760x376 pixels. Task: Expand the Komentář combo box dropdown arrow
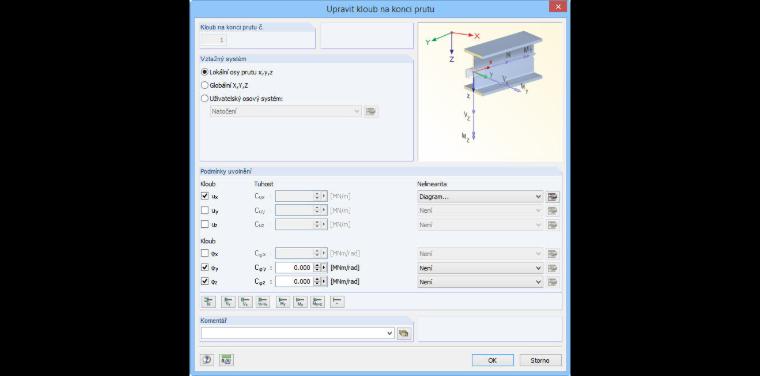pos(390,333)
